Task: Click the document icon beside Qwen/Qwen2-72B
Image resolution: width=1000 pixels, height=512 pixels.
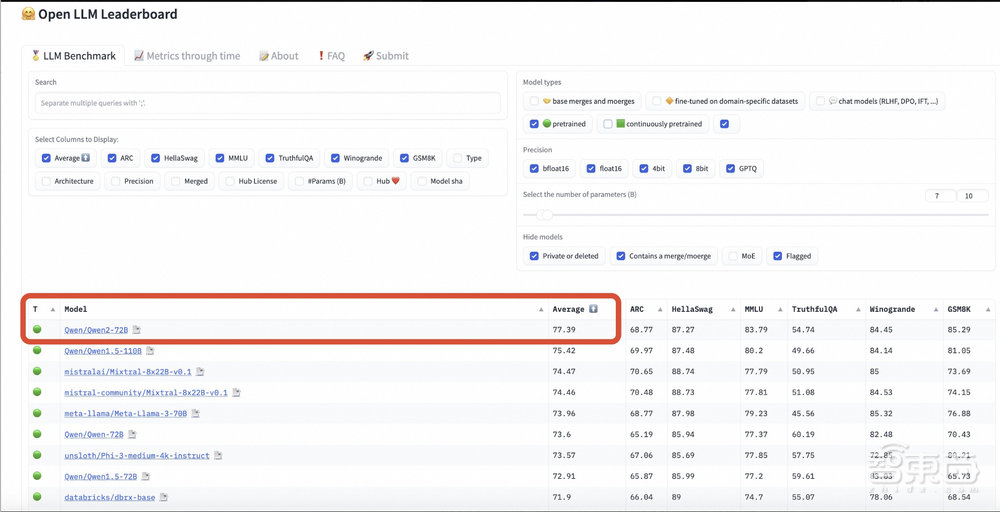Action: [x=137, y=330]
